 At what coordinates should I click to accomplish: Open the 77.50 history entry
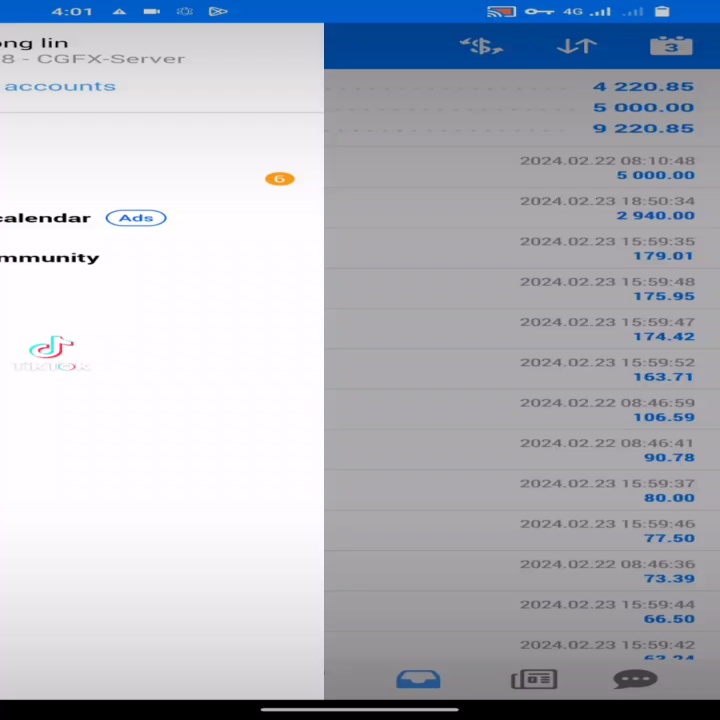tap(522, 531)
